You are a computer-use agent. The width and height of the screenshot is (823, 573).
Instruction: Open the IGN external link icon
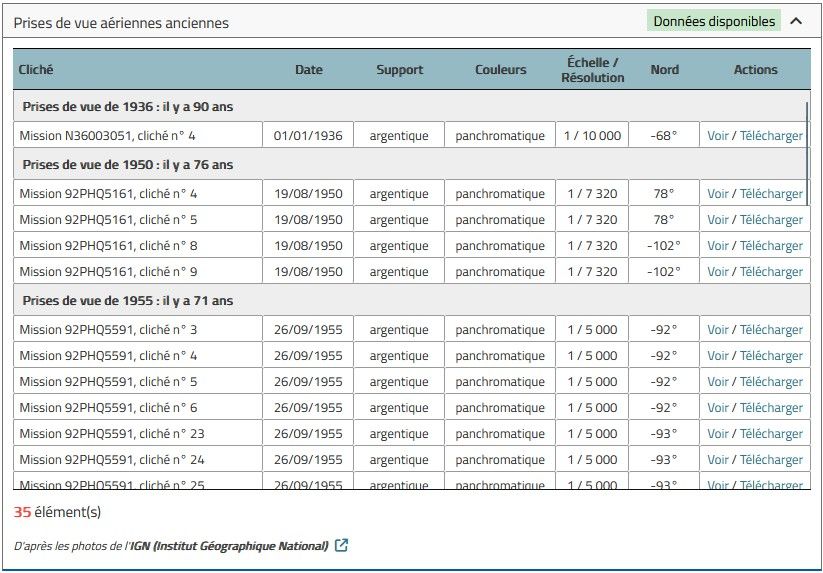[341, 545]
